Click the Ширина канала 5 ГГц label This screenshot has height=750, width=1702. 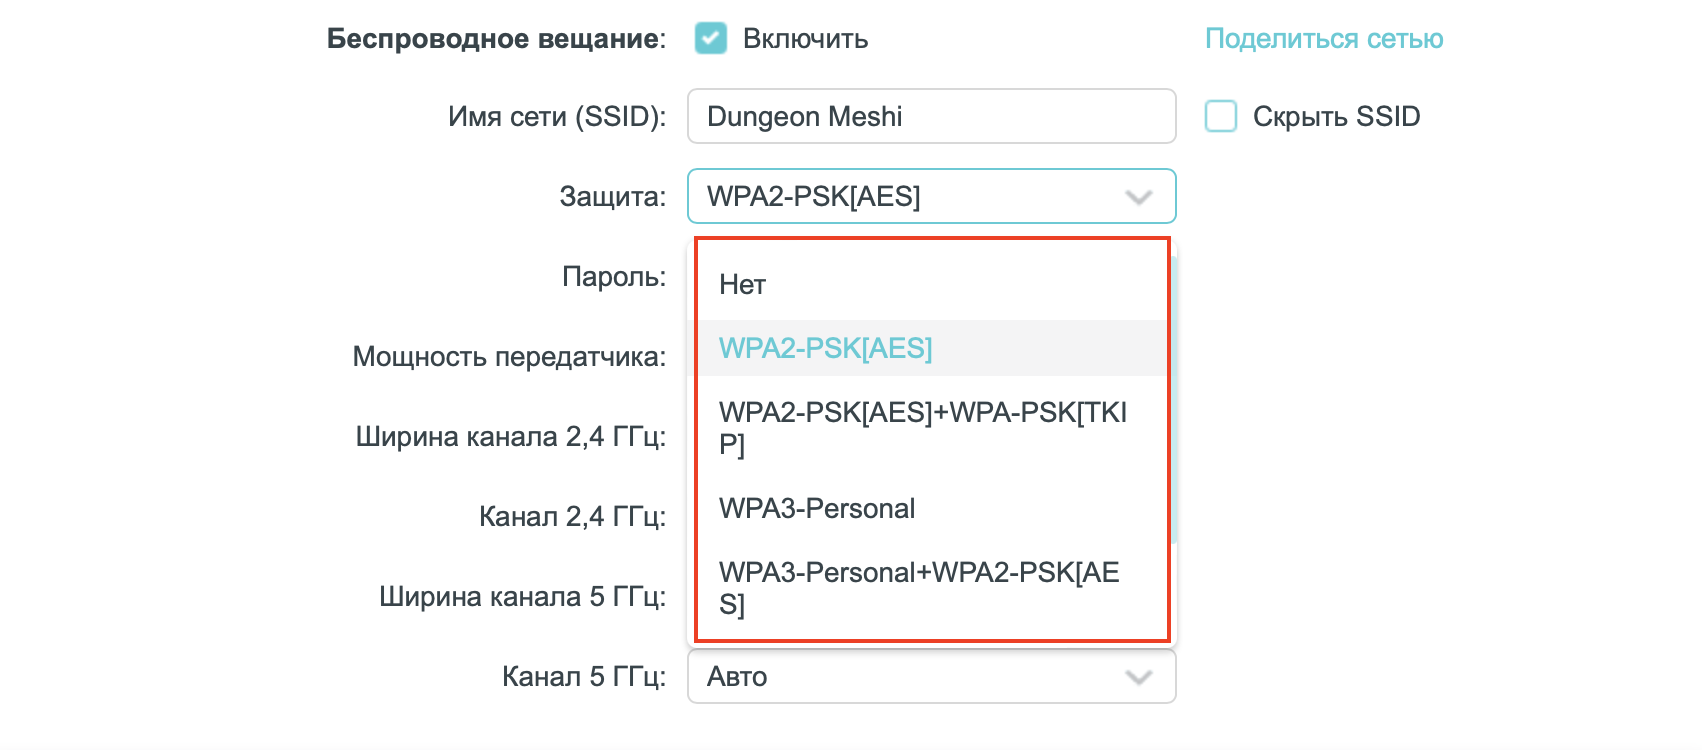pyautogui.click(x=521, y=597)
